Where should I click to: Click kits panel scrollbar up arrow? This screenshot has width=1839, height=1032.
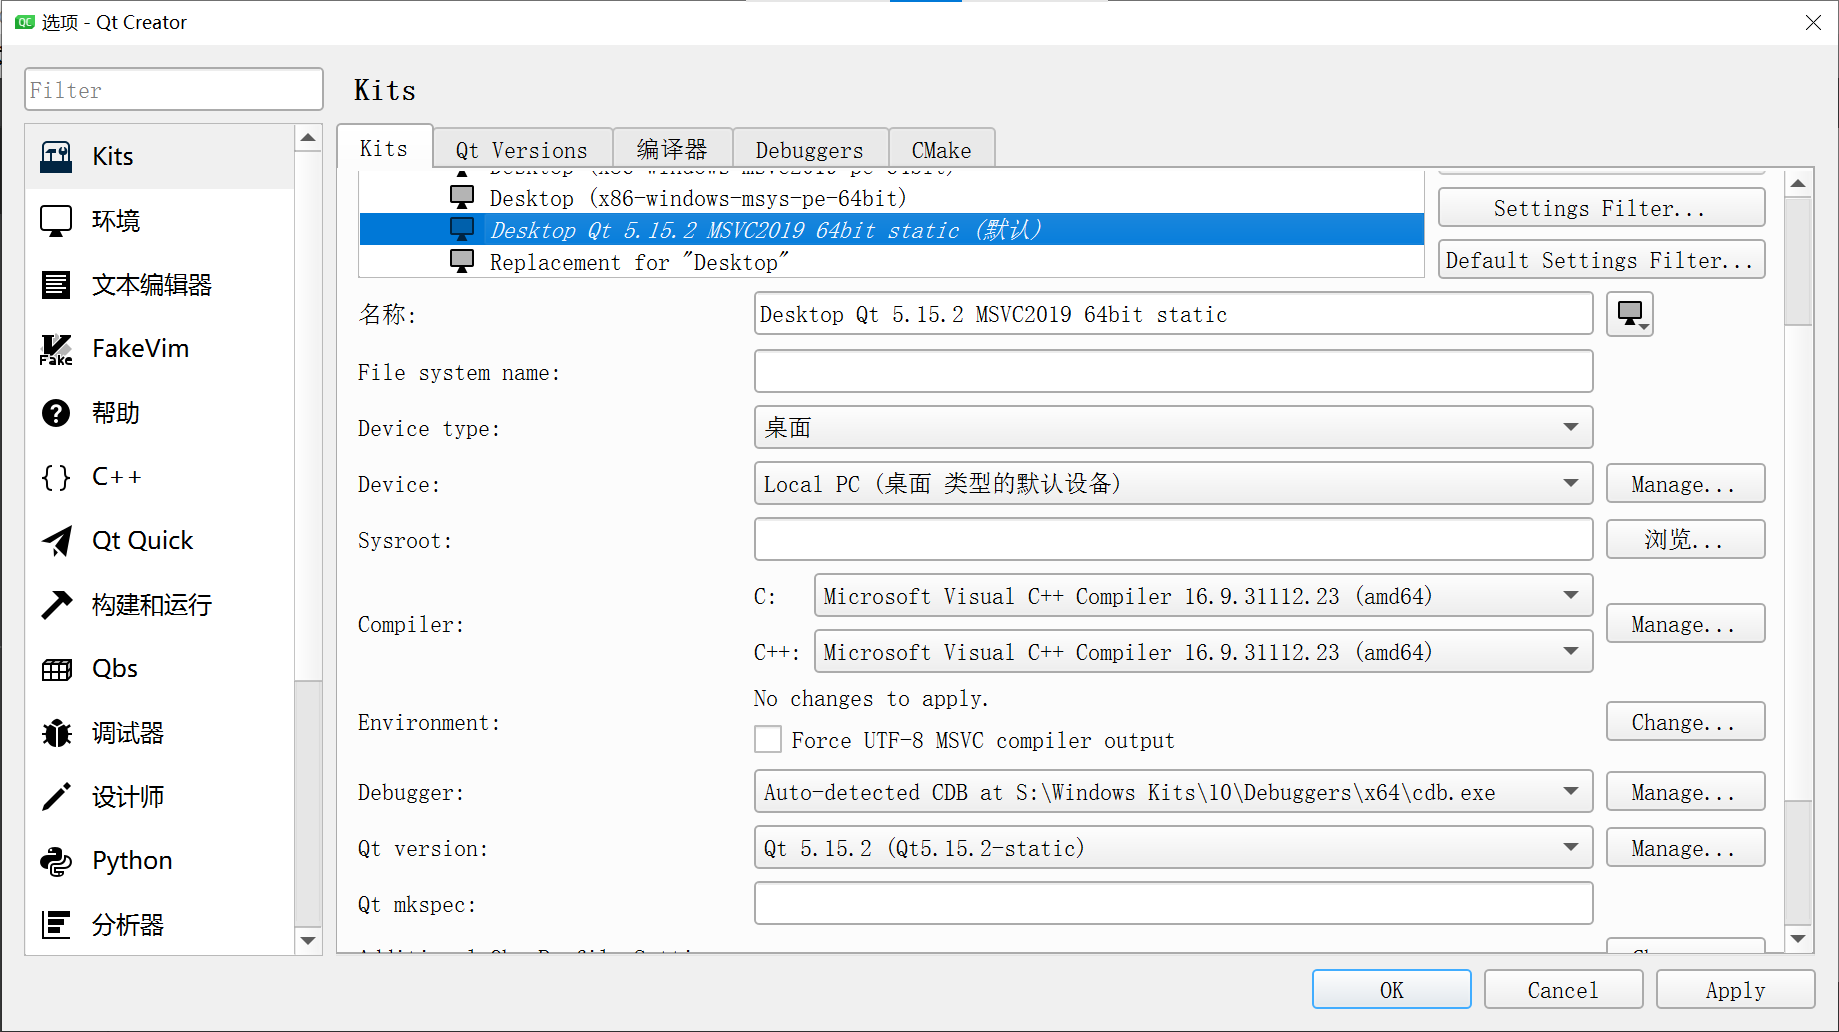click(1798, 183)
